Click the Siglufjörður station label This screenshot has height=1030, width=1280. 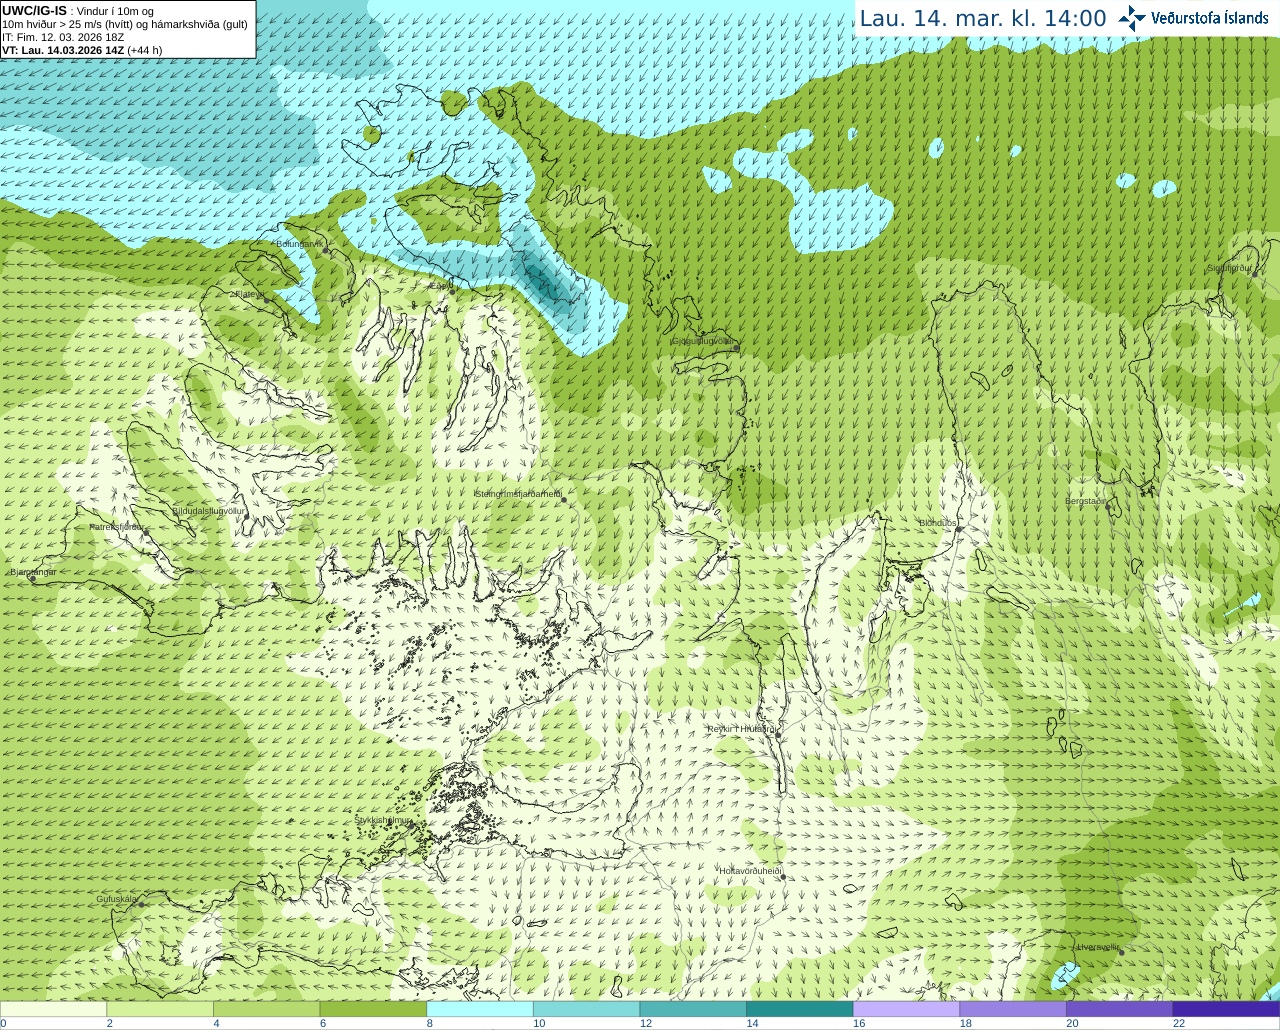point(1229,268)
